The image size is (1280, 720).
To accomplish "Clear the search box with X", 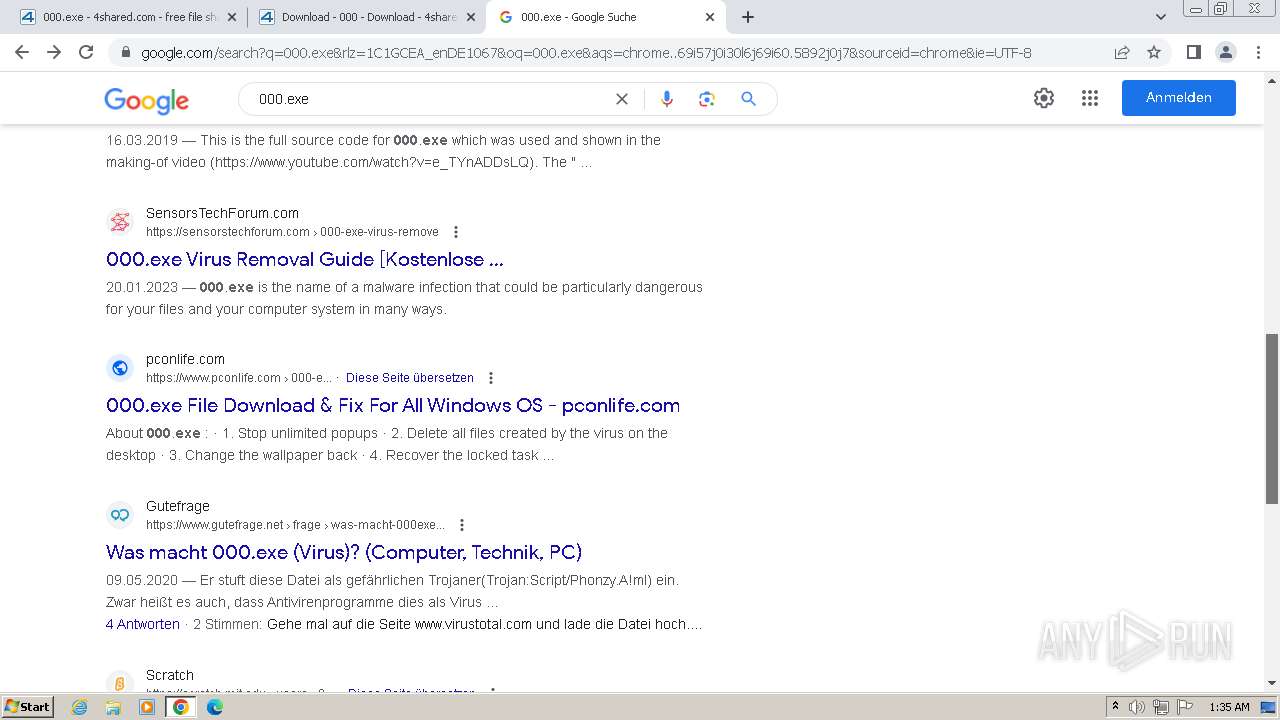I will (x=622, y=99).
